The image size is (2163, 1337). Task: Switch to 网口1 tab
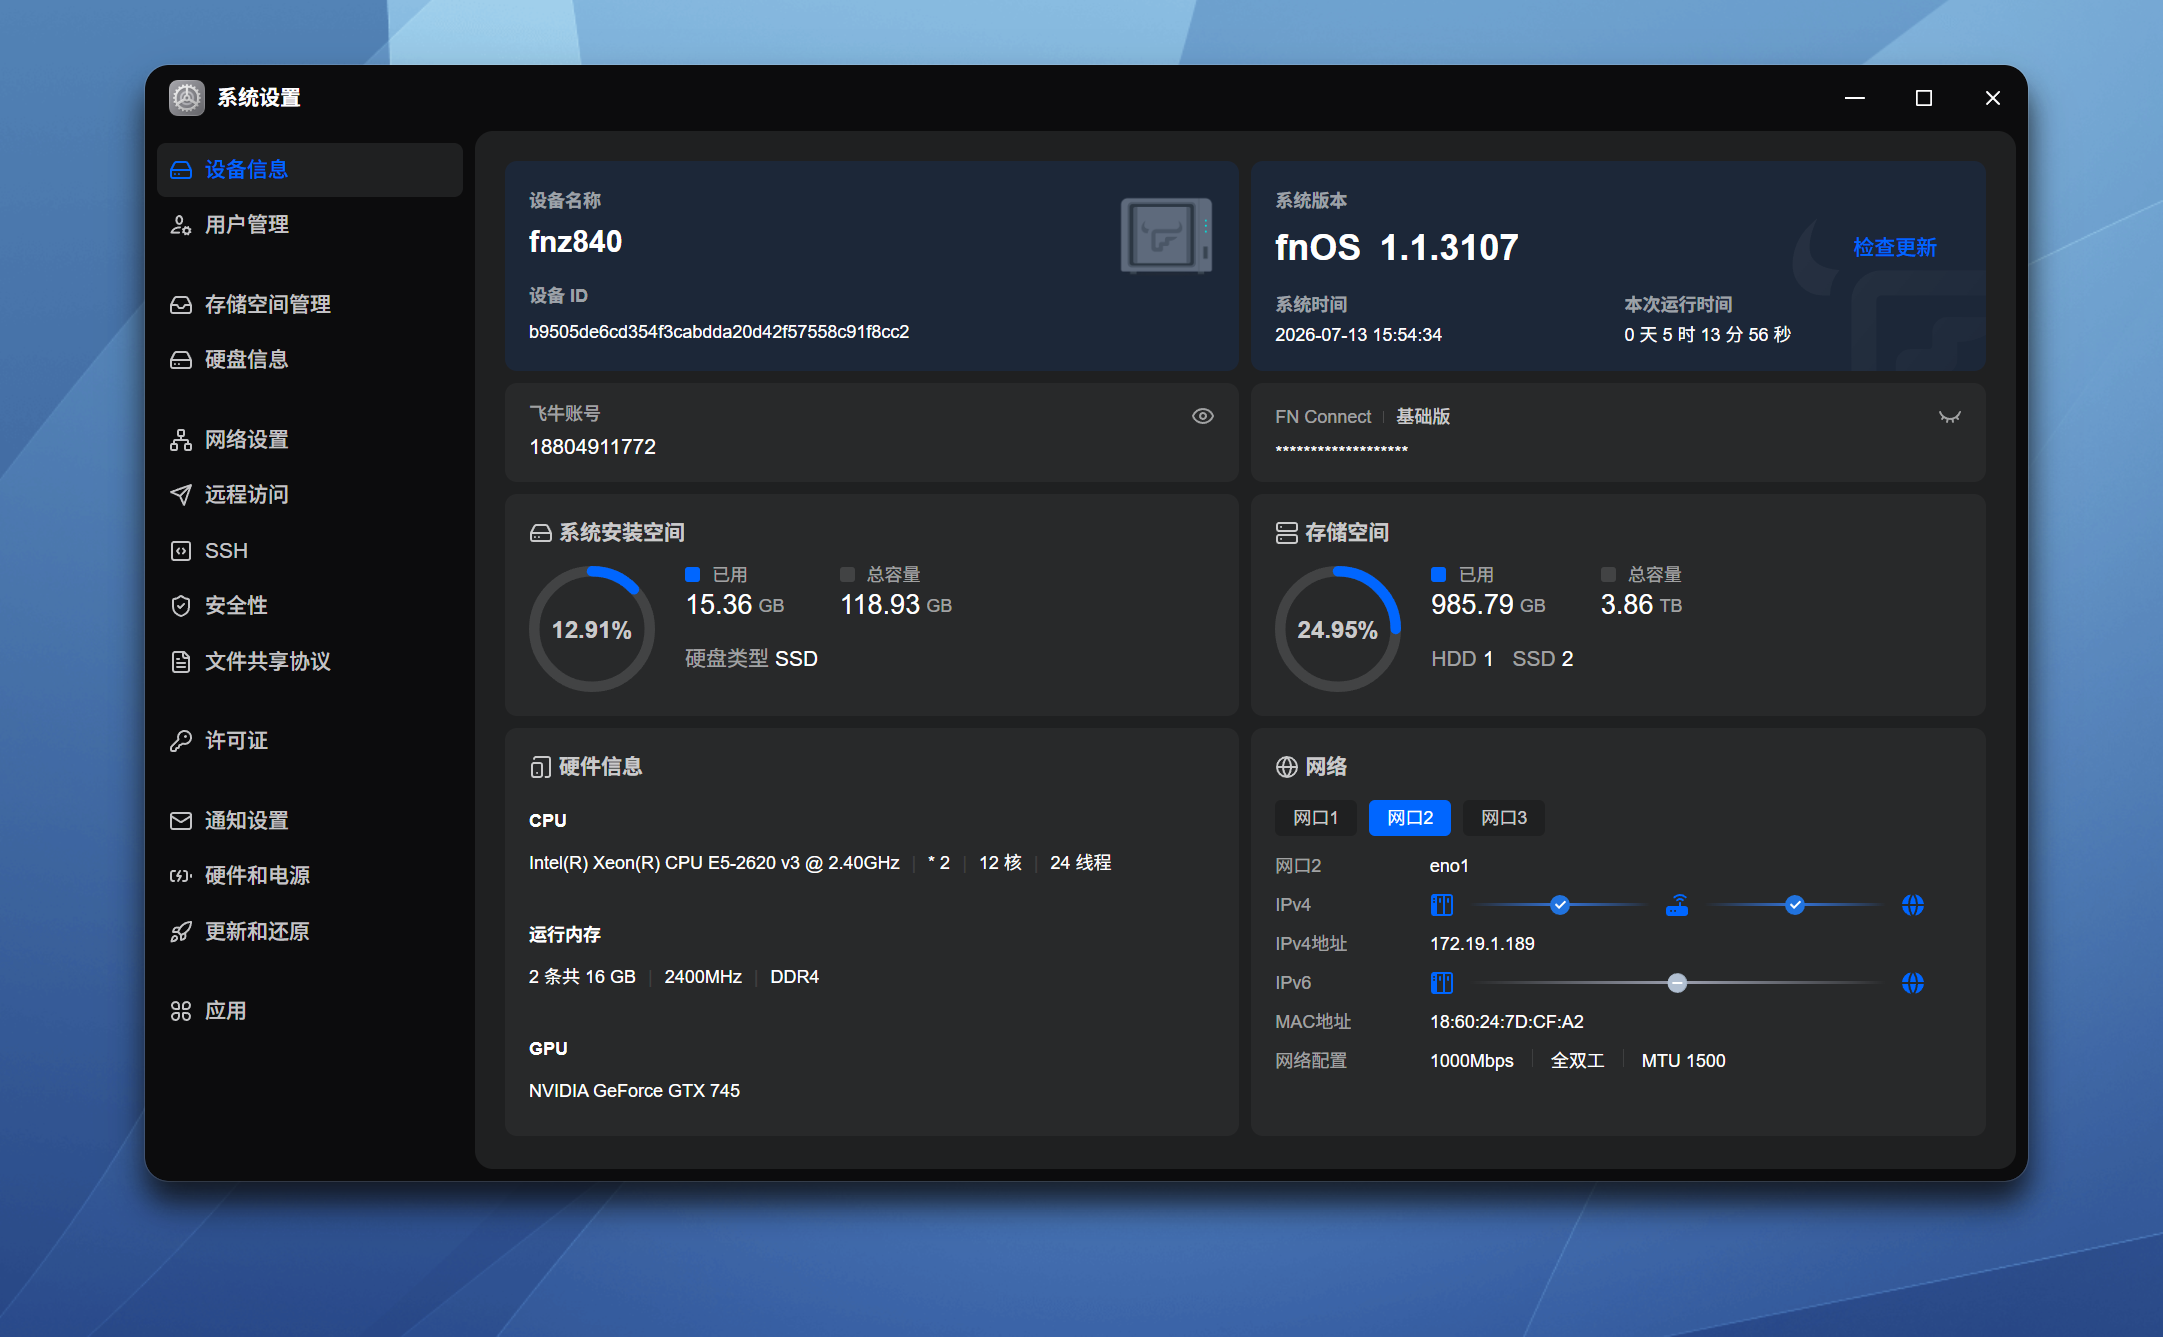pos(1315,818)
